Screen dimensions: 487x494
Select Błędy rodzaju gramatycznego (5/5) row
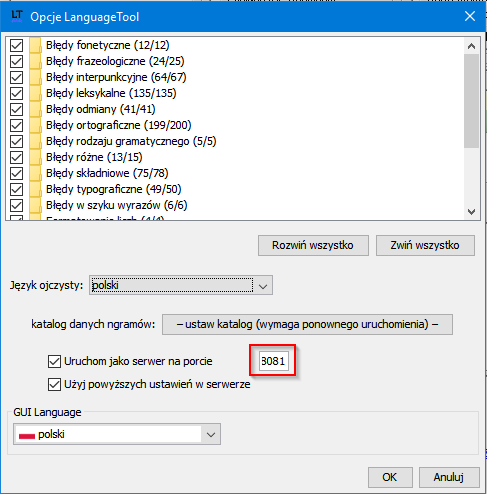(x=131, y=141)
